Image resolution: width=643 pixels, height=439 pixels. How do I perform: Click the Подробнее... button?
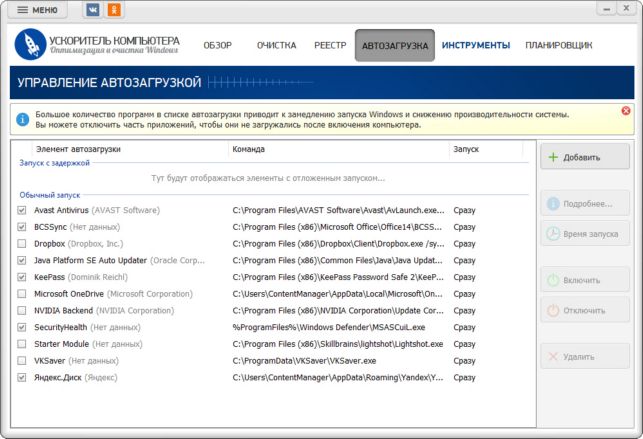pos(585,204)
